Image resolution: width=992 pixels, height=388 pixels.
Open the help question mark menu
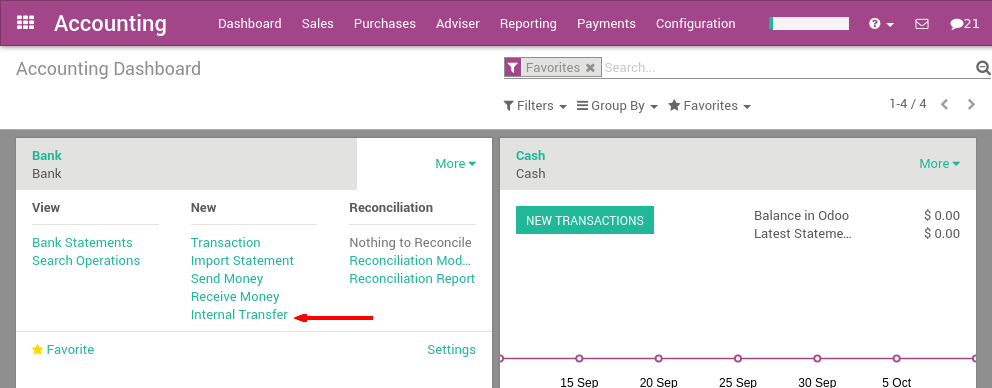pos(881,24)
